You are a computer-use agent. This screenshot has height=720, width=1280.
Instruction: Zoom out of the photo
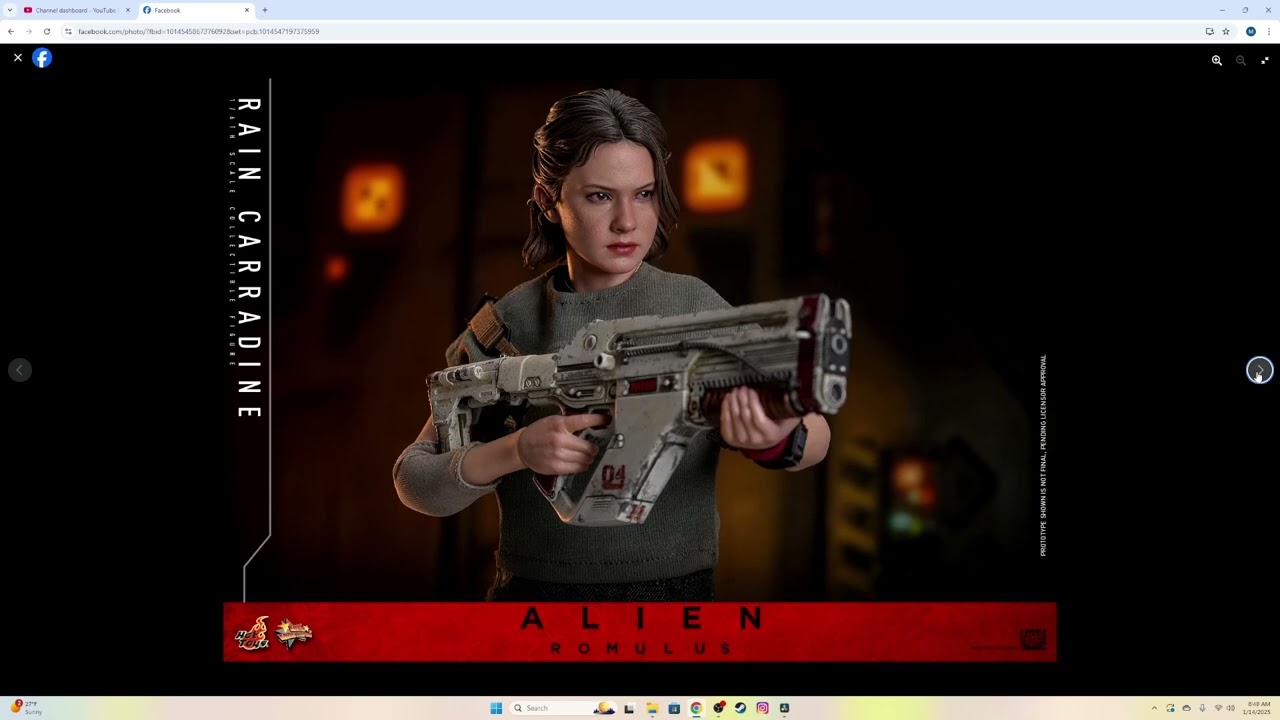(1241, 60)
